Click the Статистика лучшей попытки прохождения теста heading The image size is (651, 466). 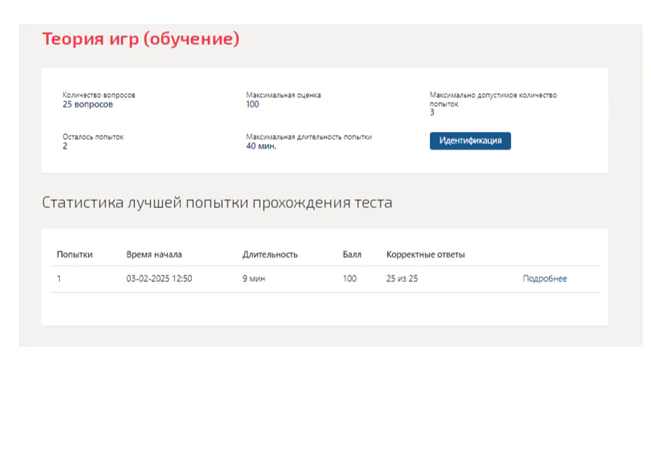(217, 203)
